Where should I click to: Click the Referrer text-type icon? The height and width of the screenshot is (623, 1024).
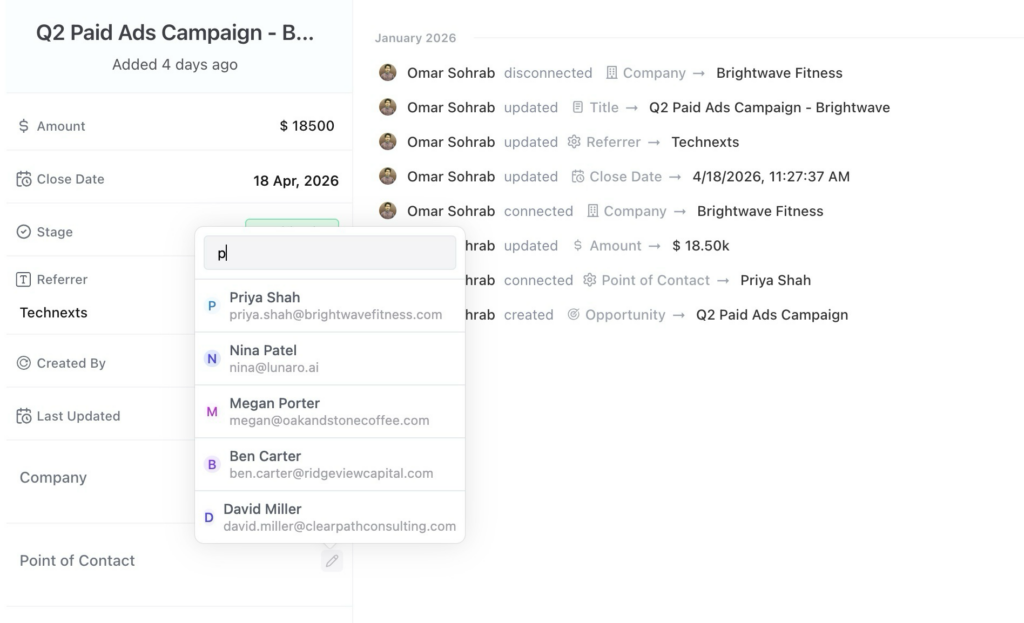24,280
